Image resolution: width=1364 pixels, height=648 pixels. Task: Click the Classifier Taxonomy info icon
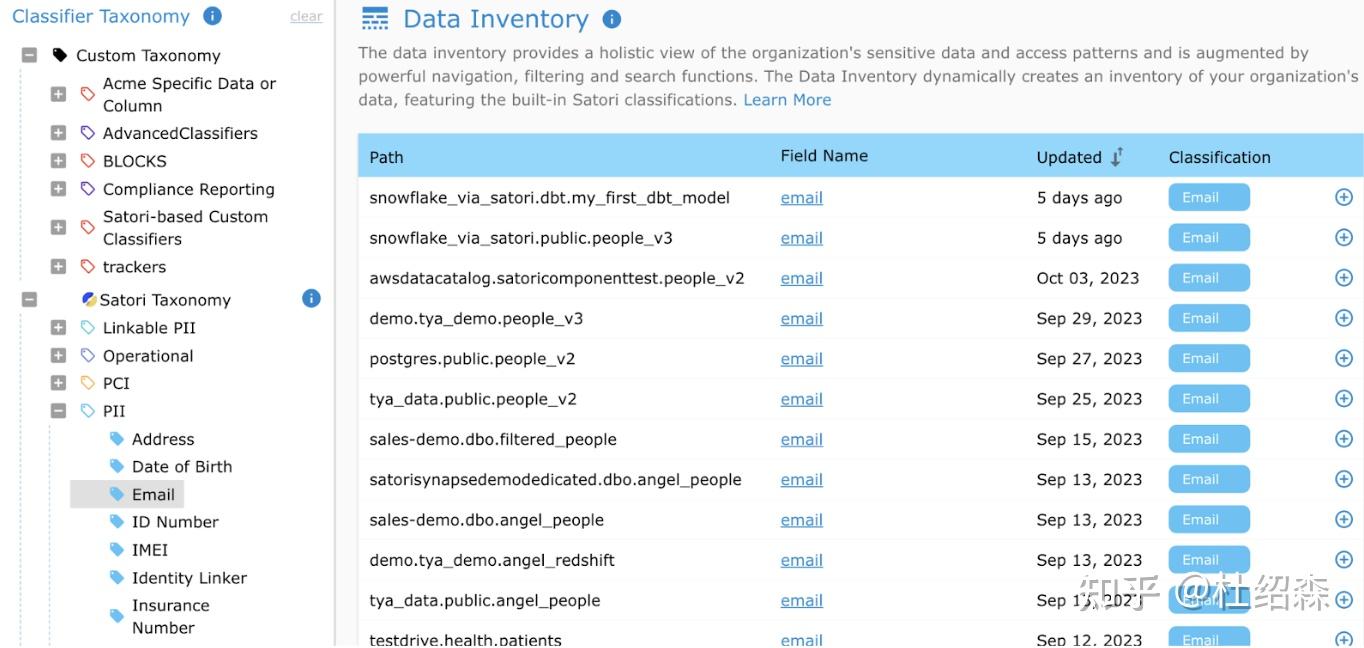(x=212, y=16)
